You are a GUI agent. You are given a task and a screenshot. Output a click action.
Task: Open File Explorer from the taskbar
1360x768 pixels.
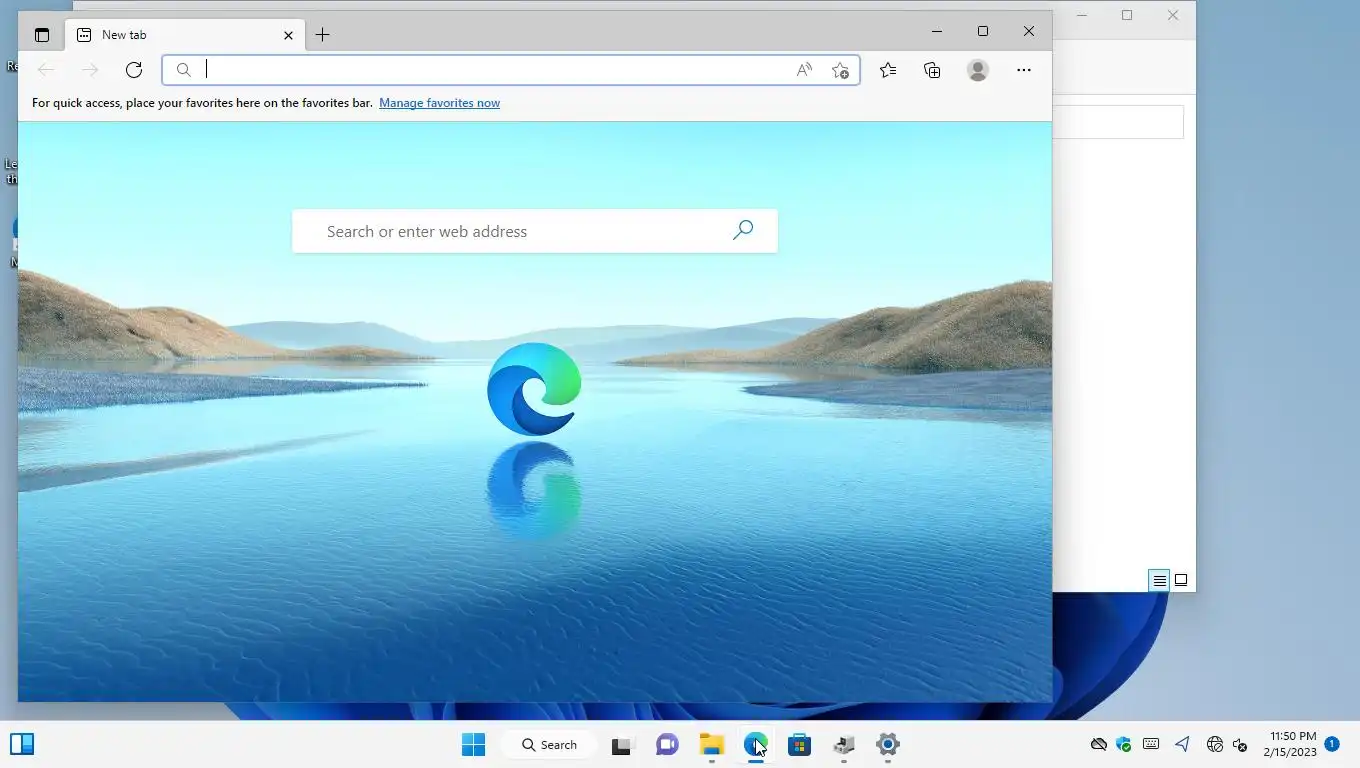711,744
